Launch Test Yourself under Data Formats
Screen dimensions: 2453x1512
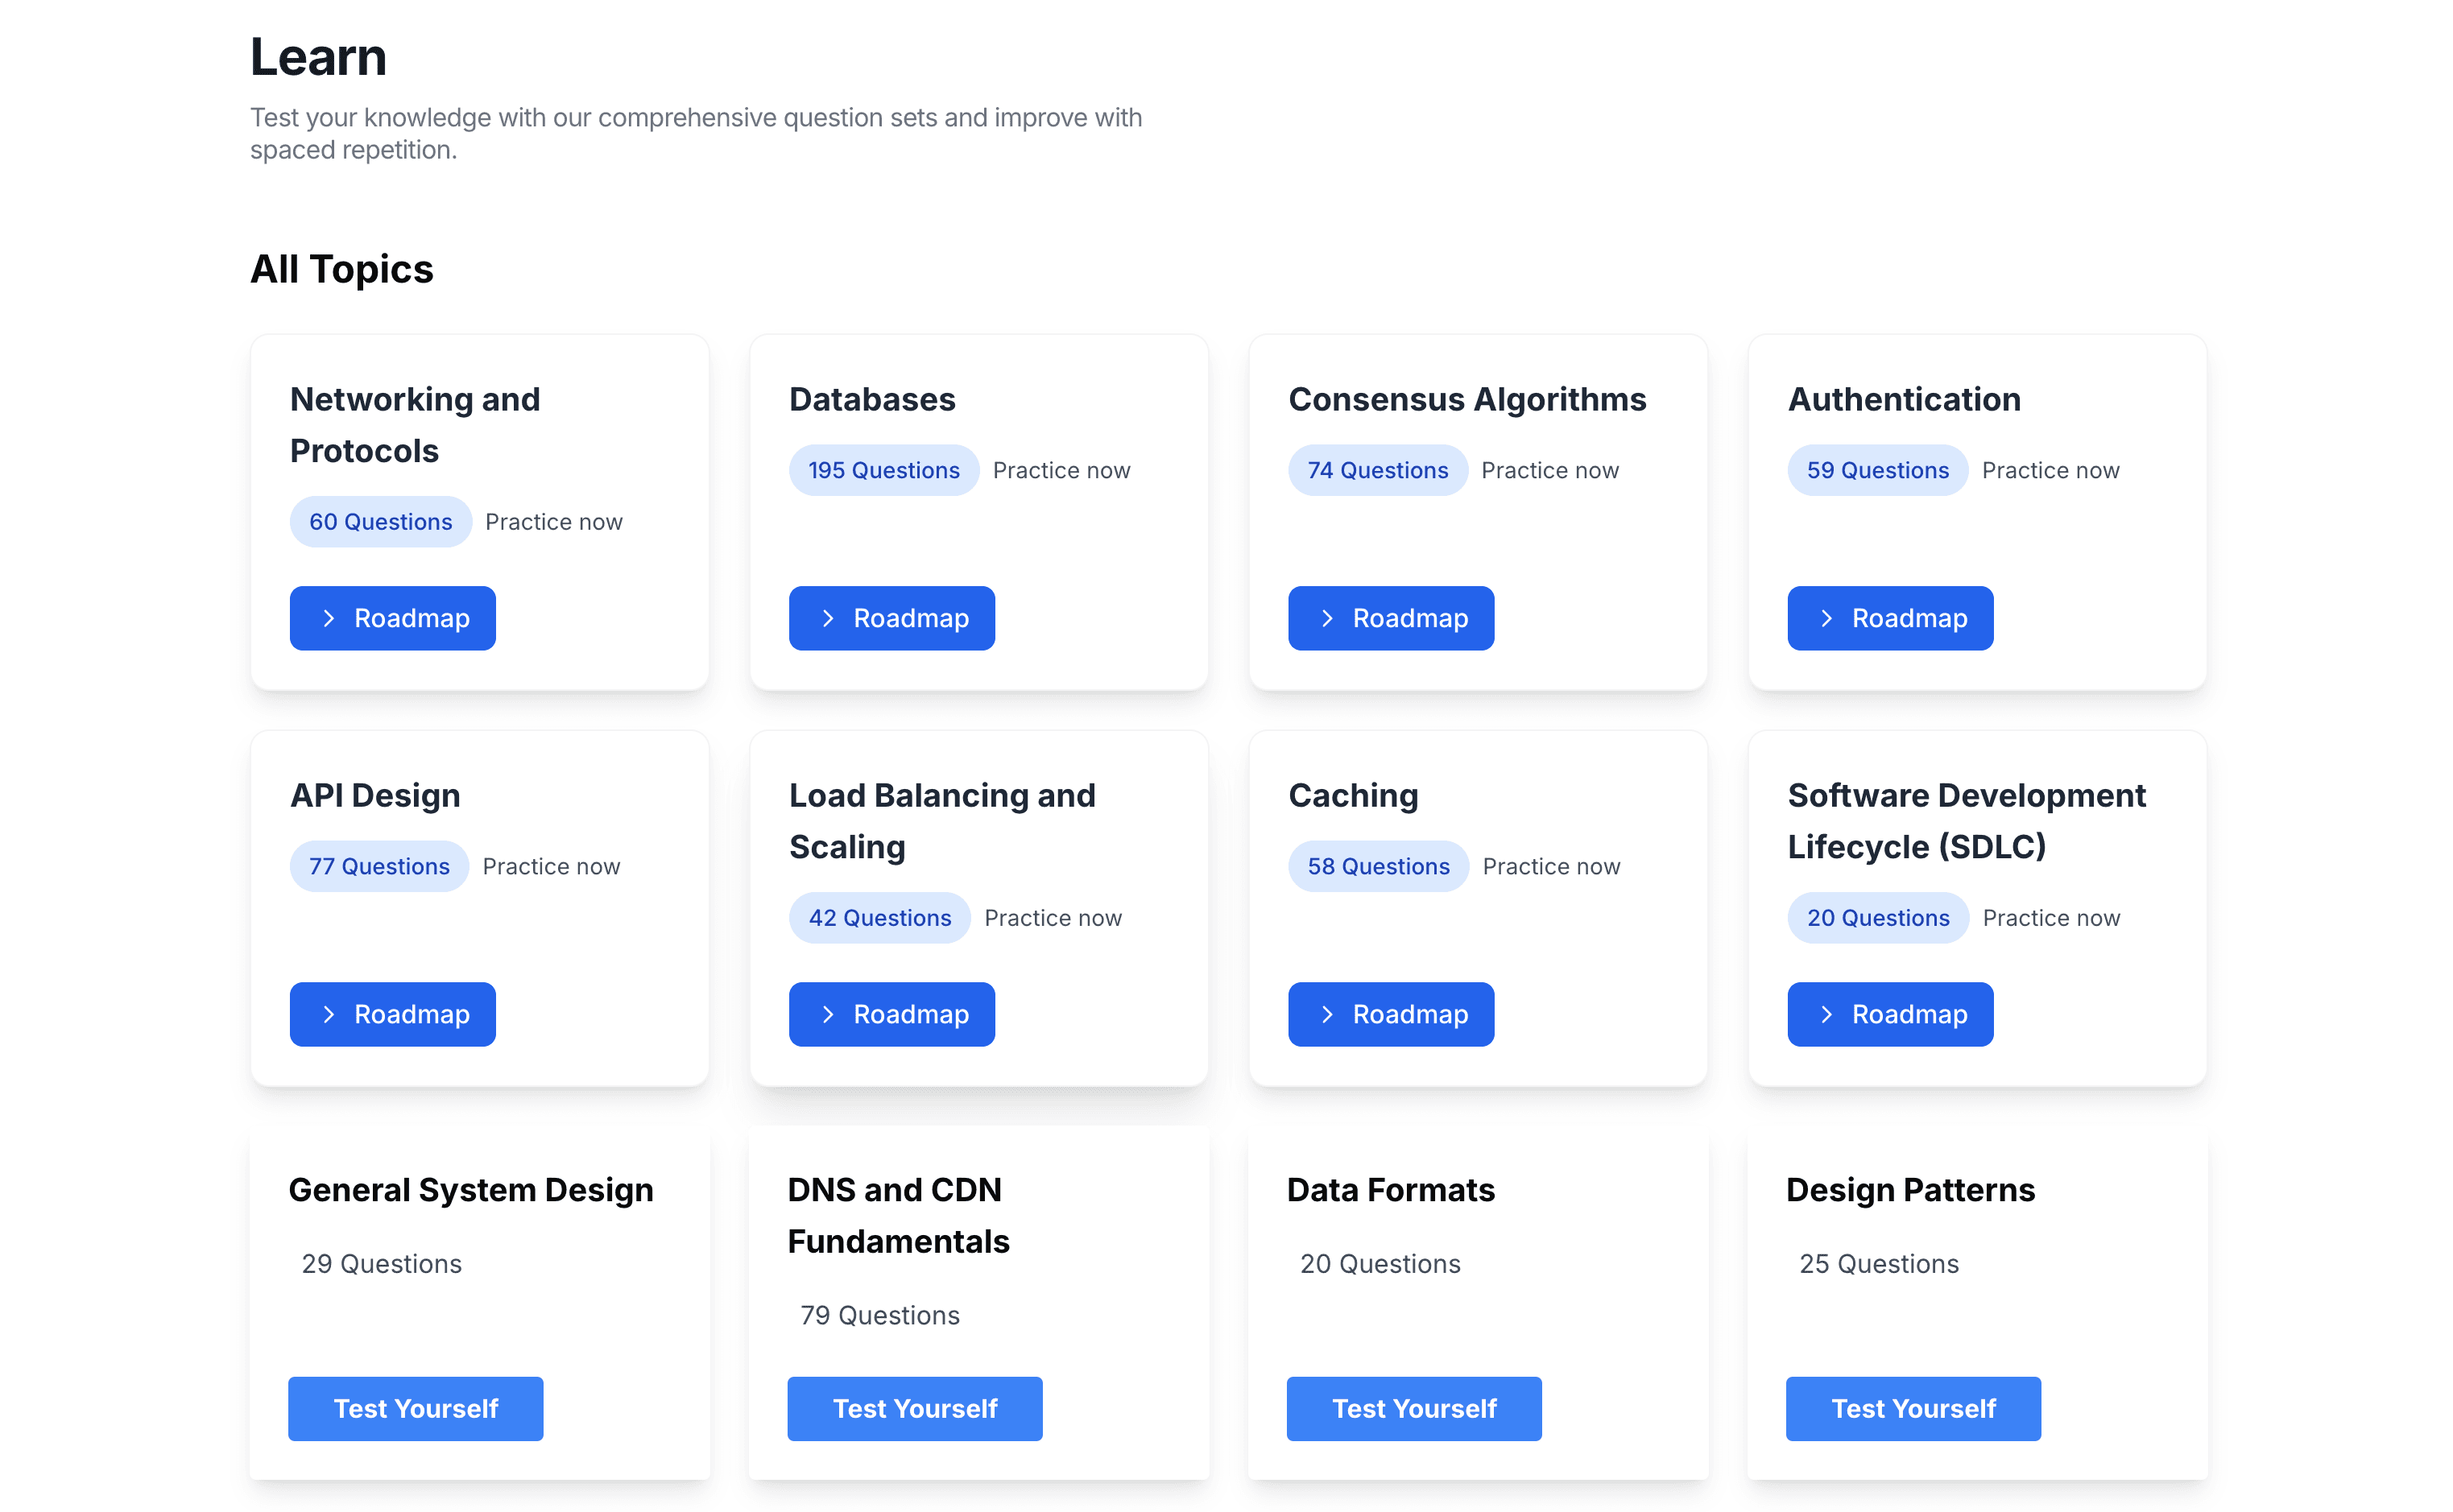tap(1413, 1408)
